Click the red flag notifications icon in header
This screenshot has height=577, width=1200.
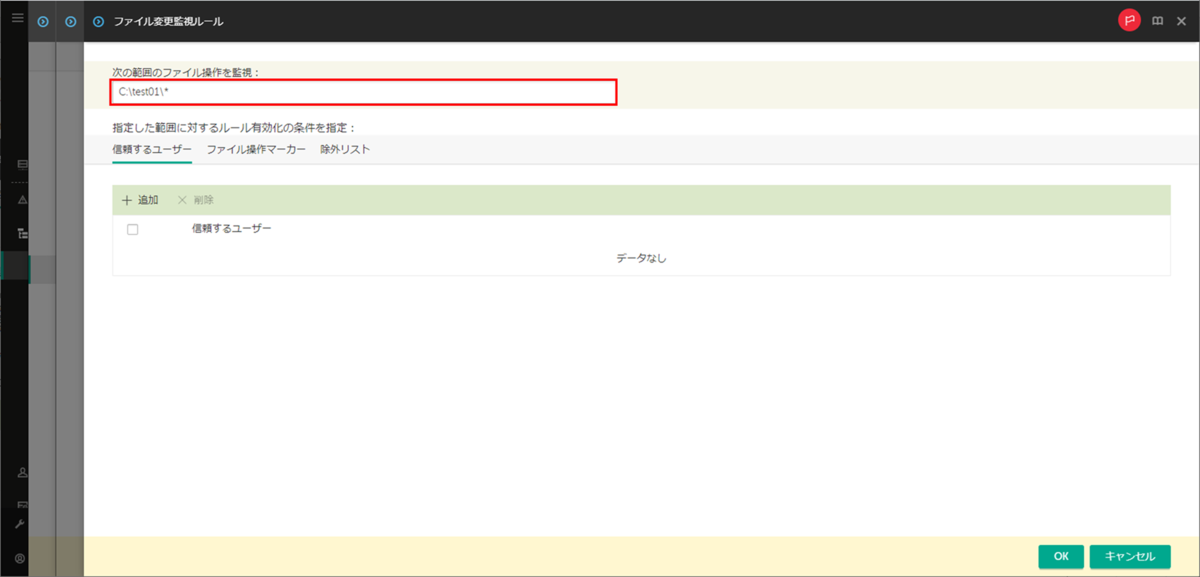pyautogui.click(x=1129, y=18)
